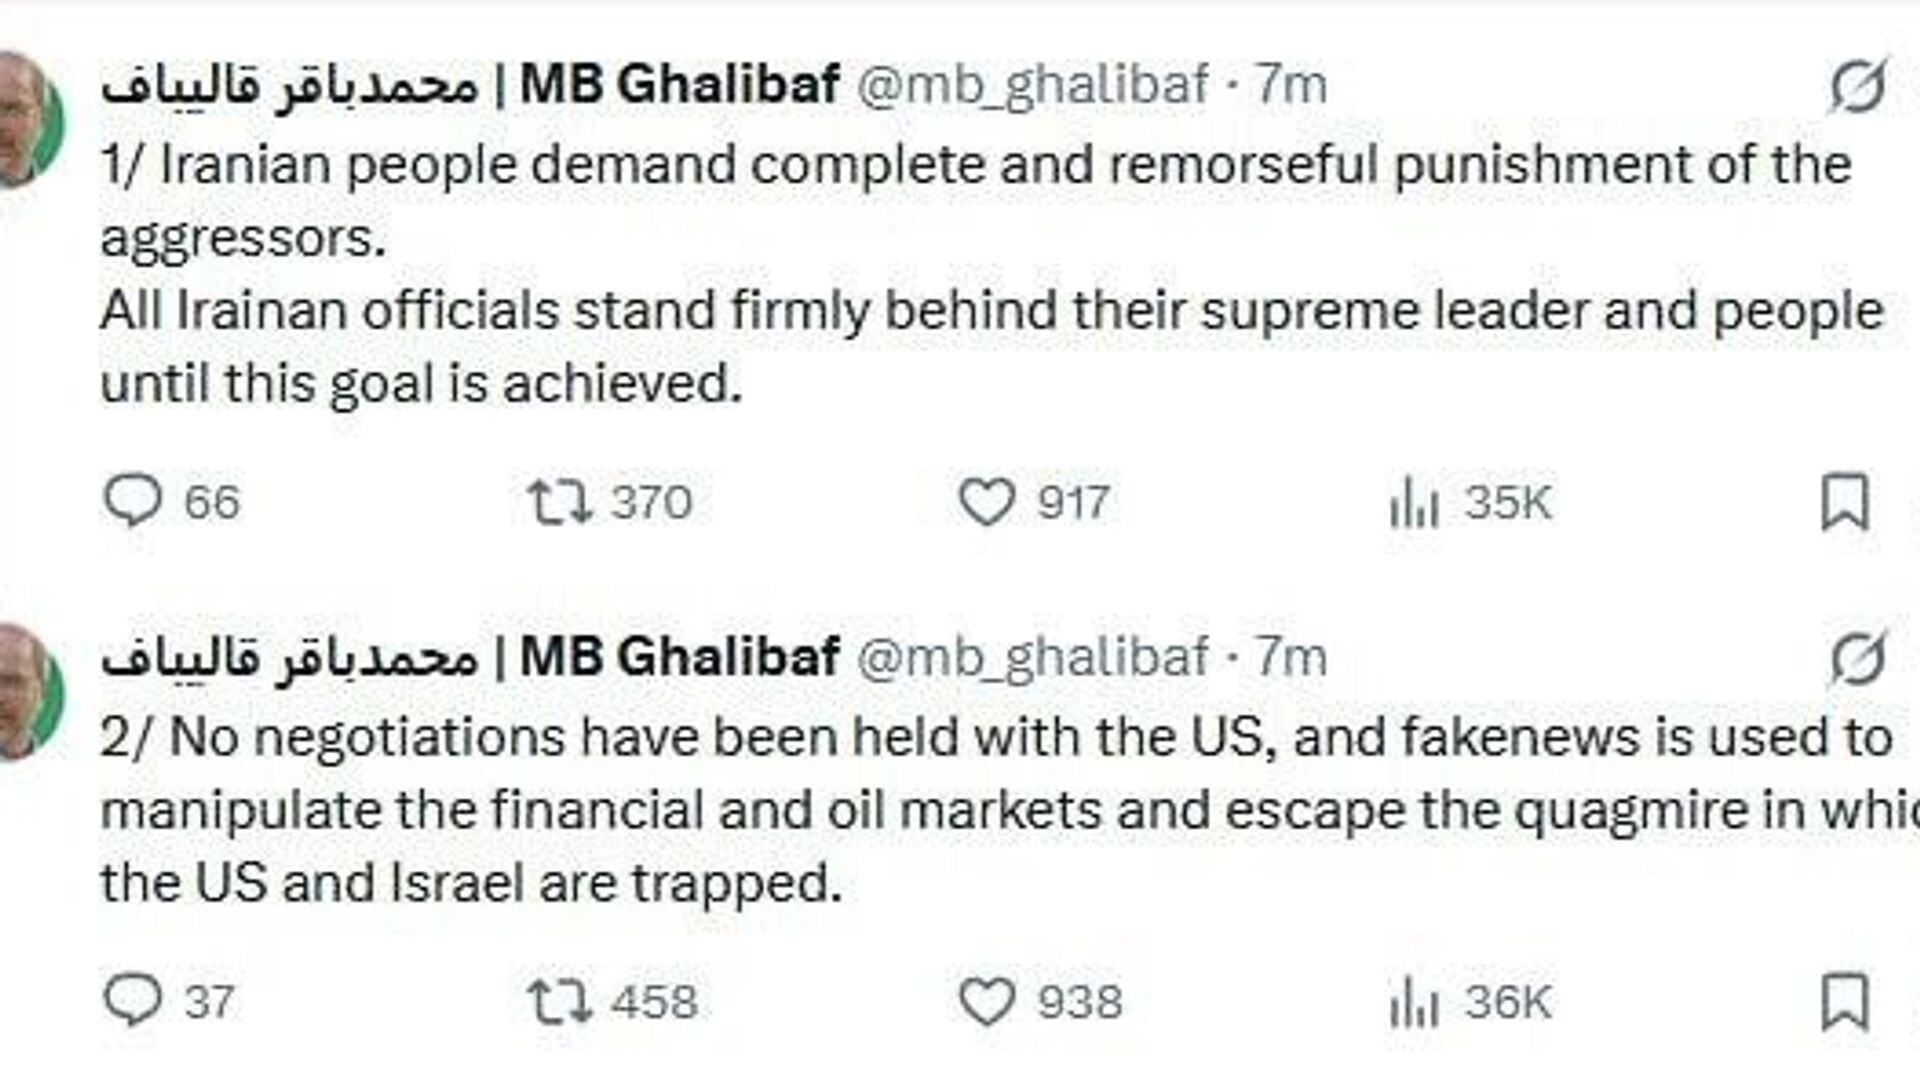The height and width of the screenshot is (1076, 1920).
Task: Open the 7m timestamp of the first tweet
Action: 1291,85
